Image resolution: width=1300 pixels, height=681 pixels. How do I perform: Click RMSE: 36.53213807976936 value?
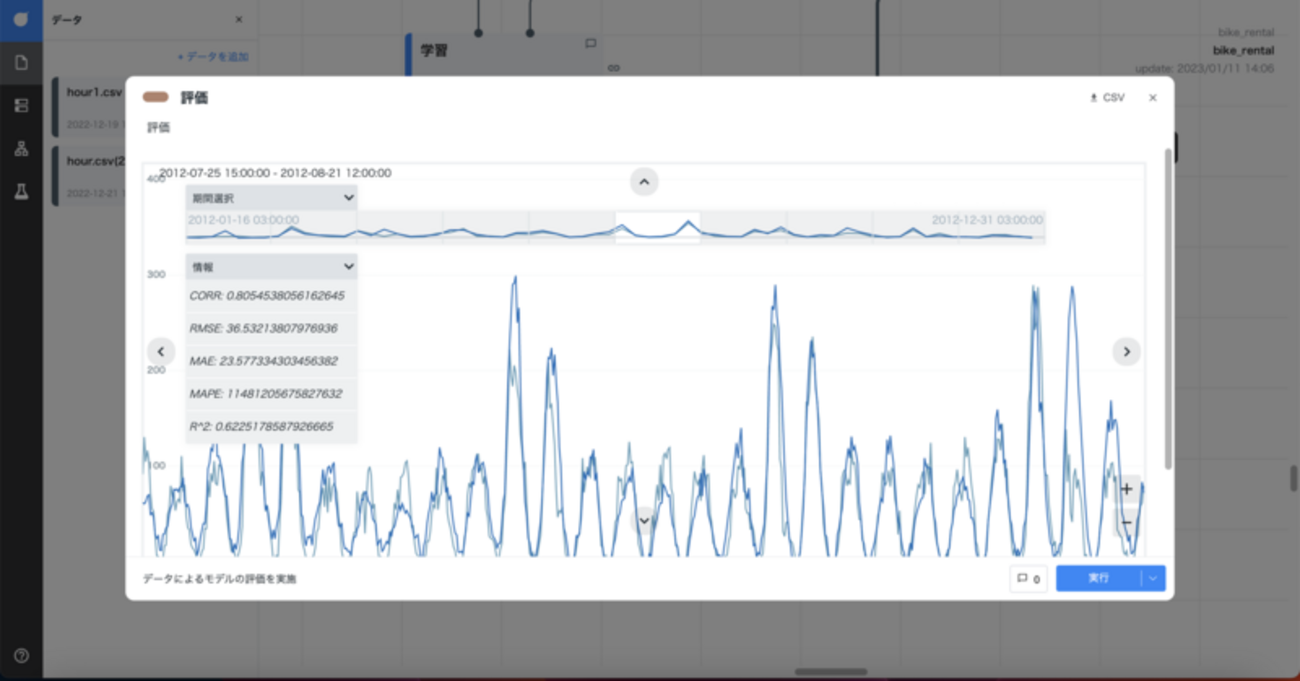[x=263, y=328]
